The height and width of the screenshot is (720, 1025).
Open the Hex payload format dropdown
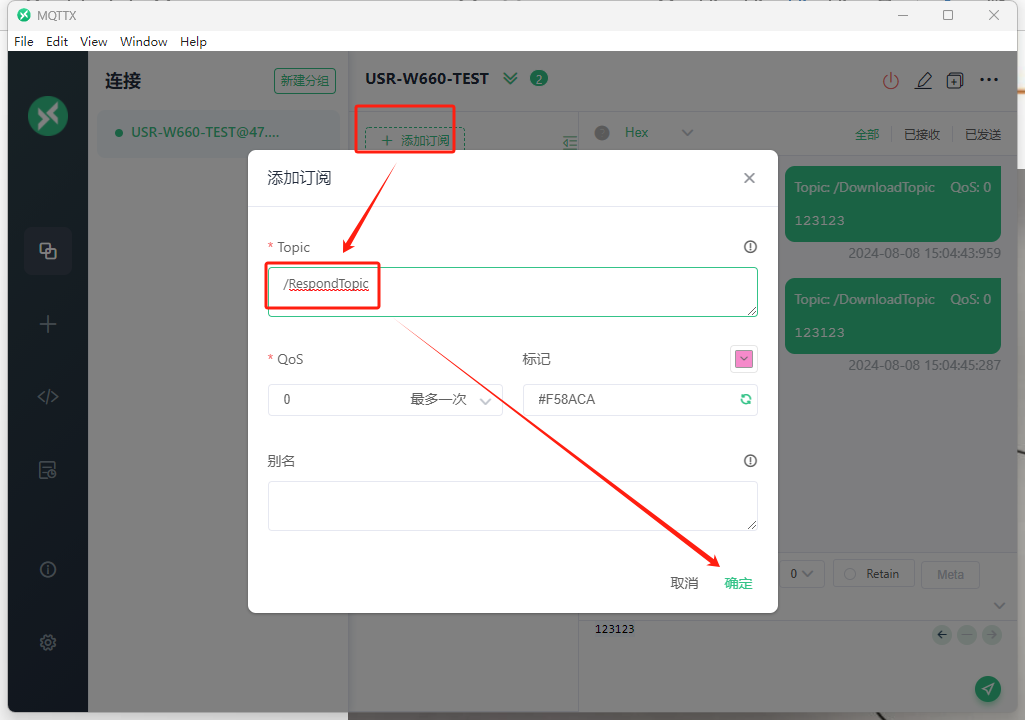pos(658,133)
